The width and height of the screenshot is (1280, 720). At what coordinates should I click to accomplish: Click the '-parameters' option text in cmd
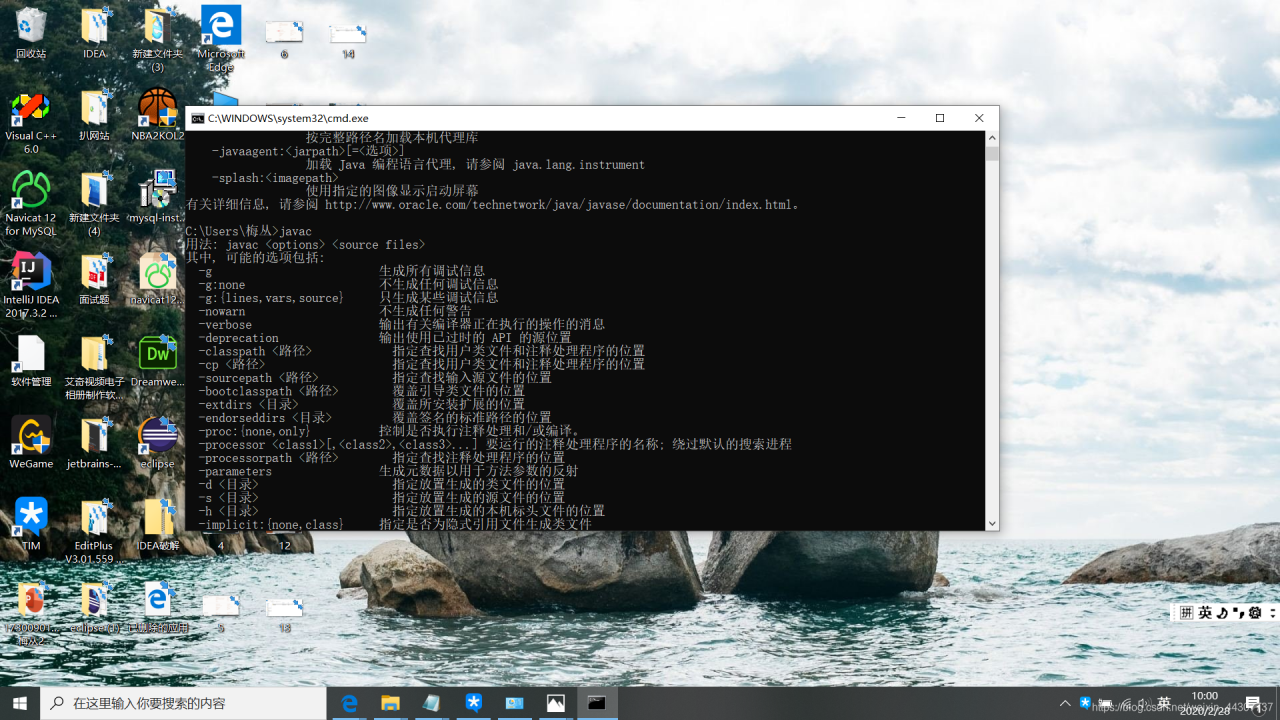click(x=235, y=471)
